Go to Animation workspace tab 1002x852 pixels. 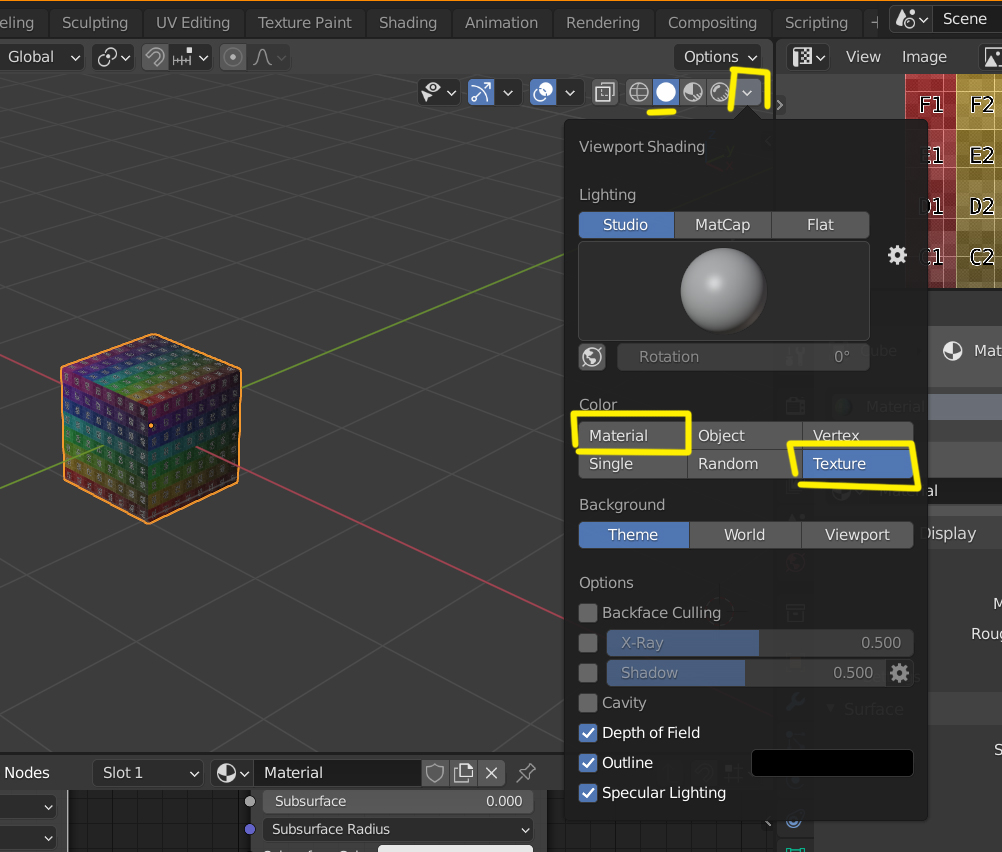[502, 23]
